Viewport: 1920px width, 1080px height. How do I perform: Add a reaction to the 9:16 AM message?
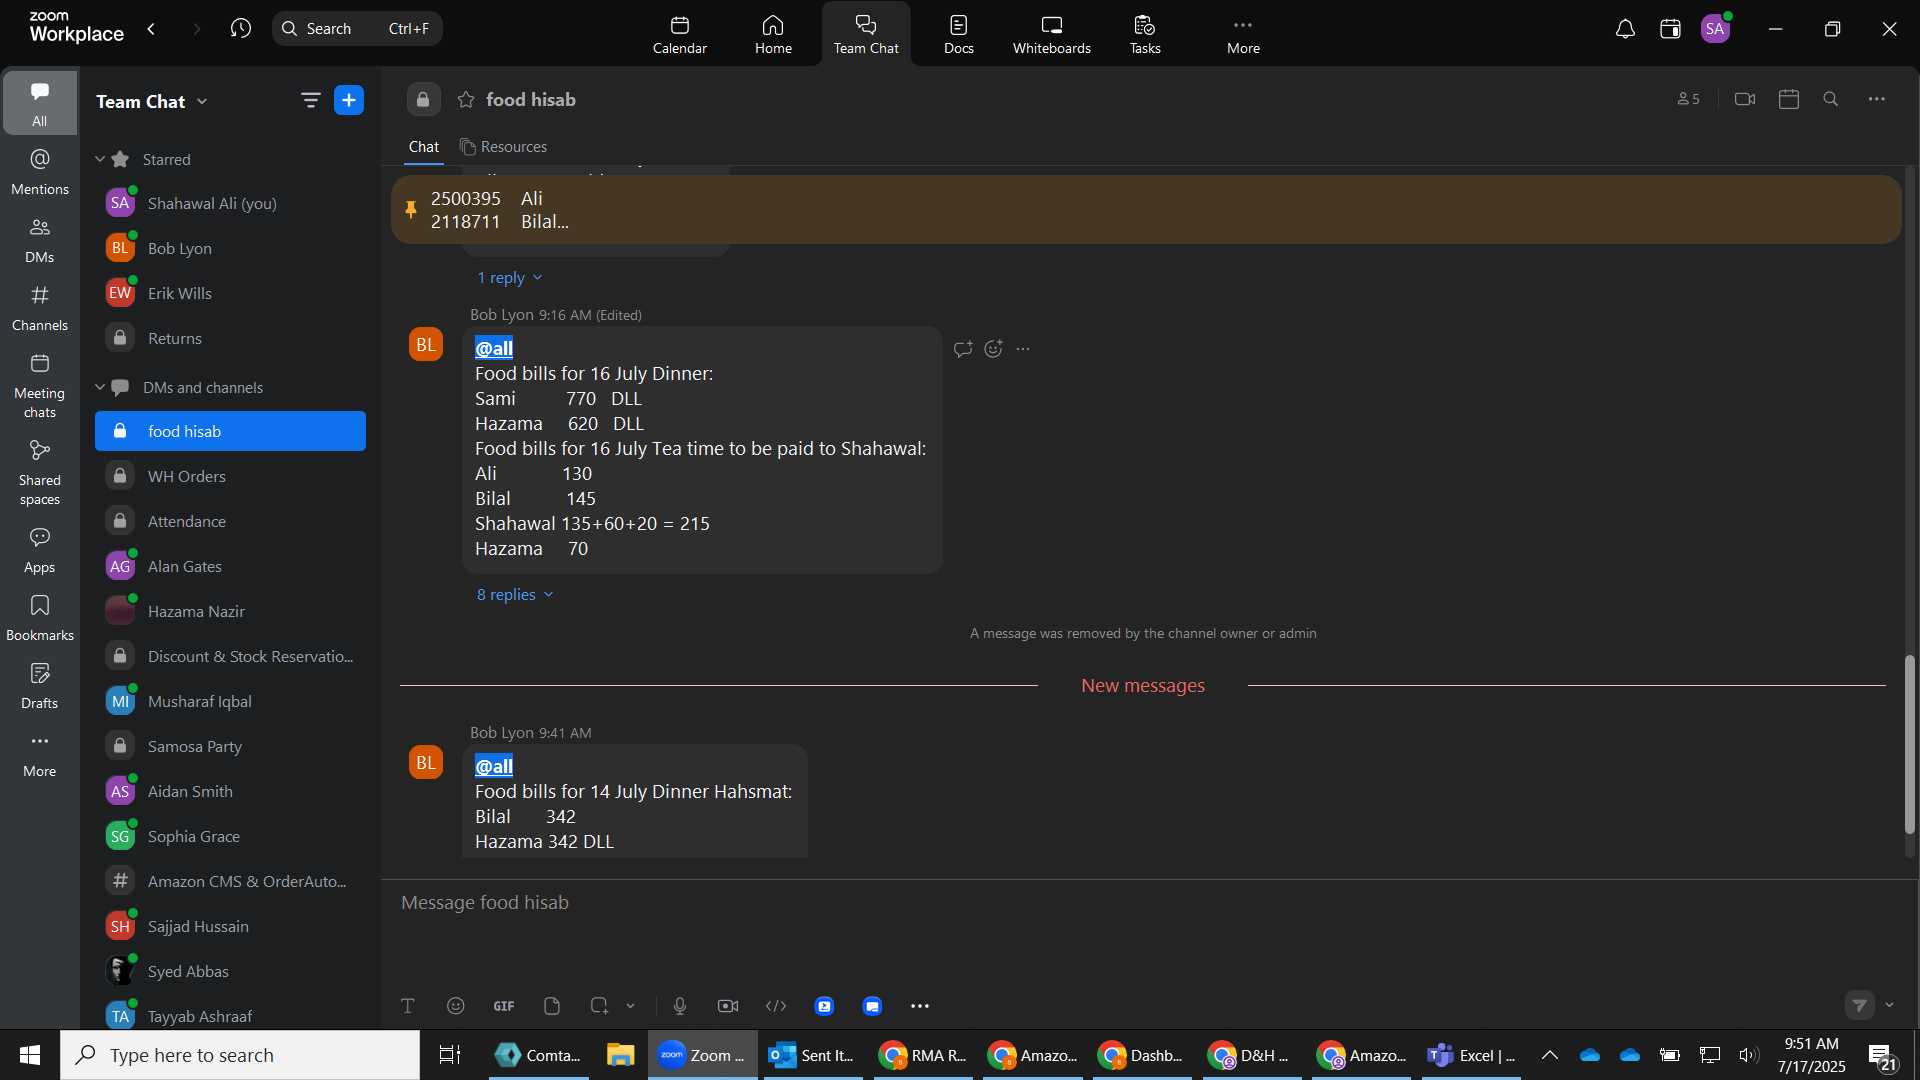click(993, 349)
